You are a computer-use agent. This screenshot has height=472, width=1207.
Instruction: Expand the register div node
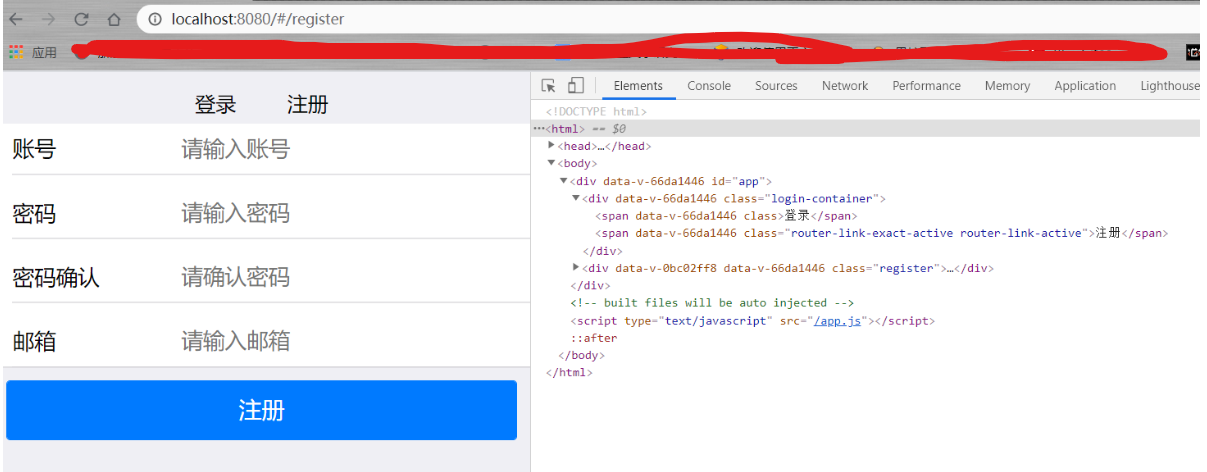576,267
